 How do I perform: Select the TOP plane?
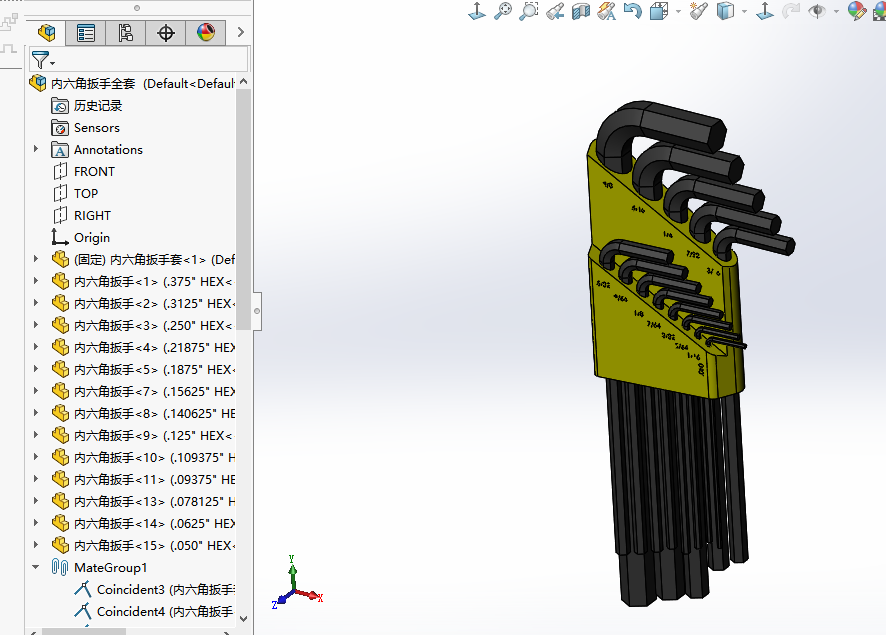tap(86, 194)
